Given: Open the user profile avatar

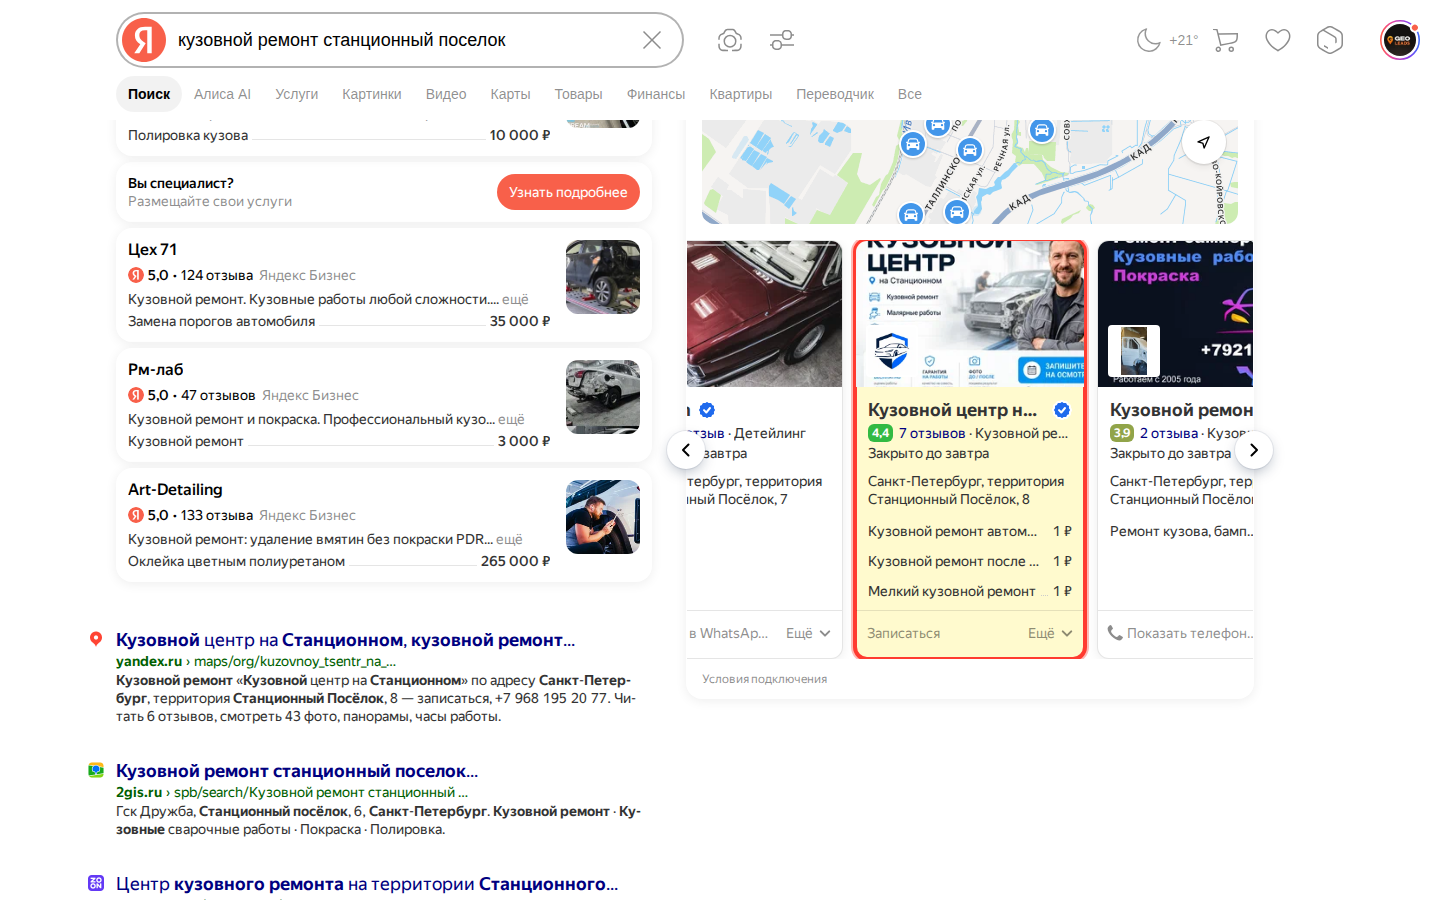Looking at the screenshot, I should [1400, 40].
